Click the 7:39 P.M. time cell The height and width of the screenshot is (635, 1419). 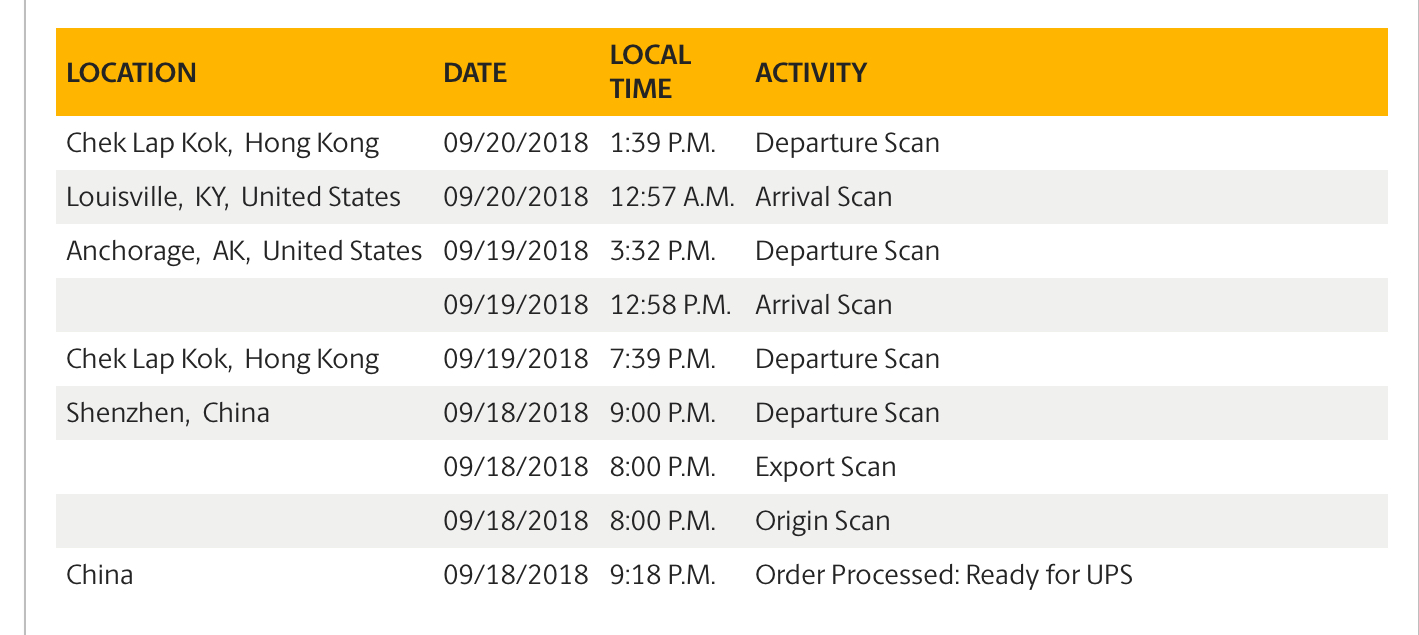[662, 359]
